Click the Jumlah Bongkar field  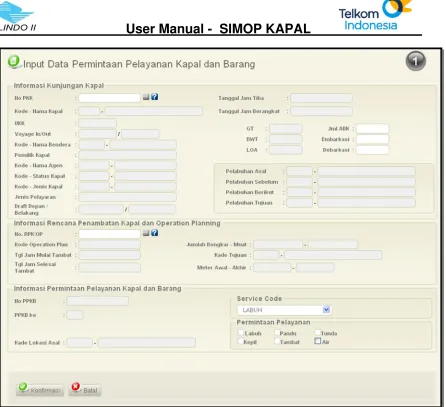[278, 245]
